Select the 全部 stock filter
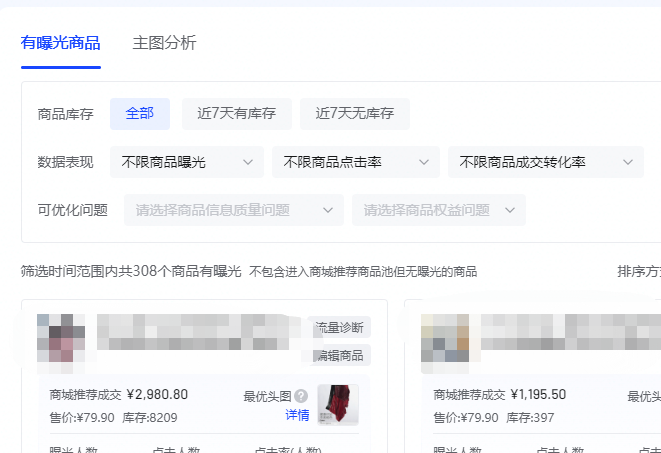 point(140,114)
